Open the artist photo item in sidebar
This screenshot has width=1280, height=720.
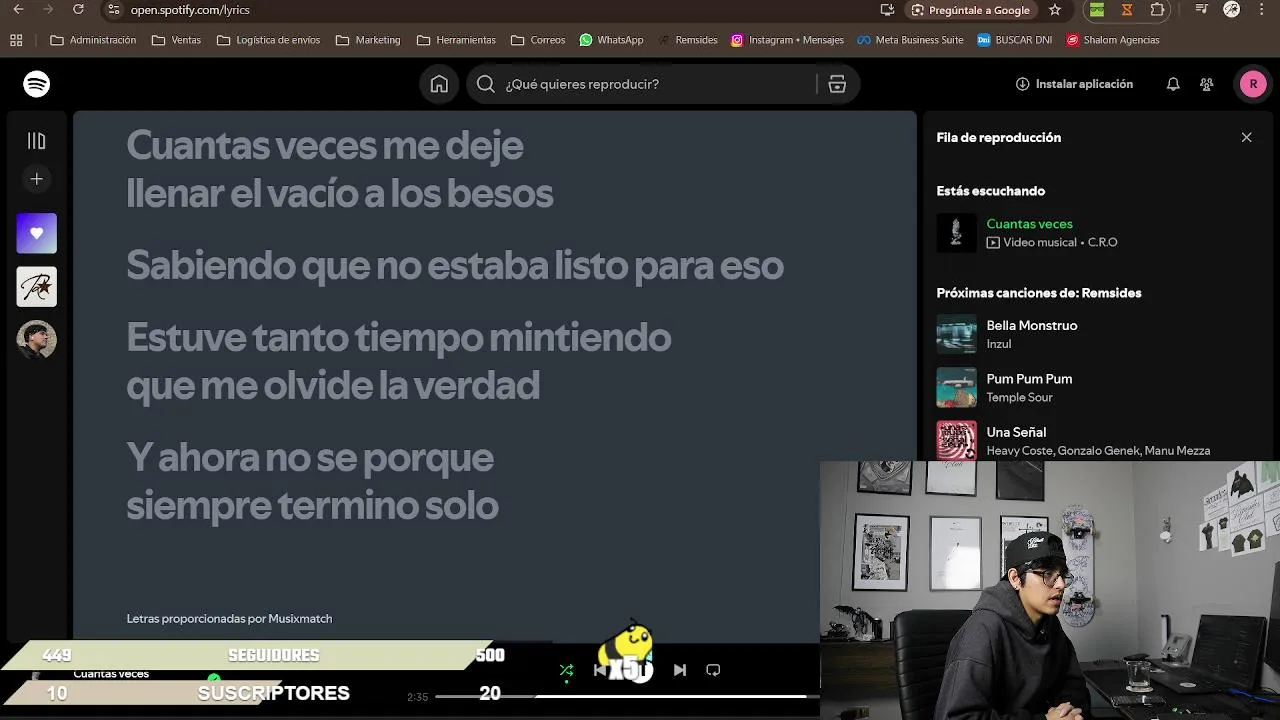[37, 340]
